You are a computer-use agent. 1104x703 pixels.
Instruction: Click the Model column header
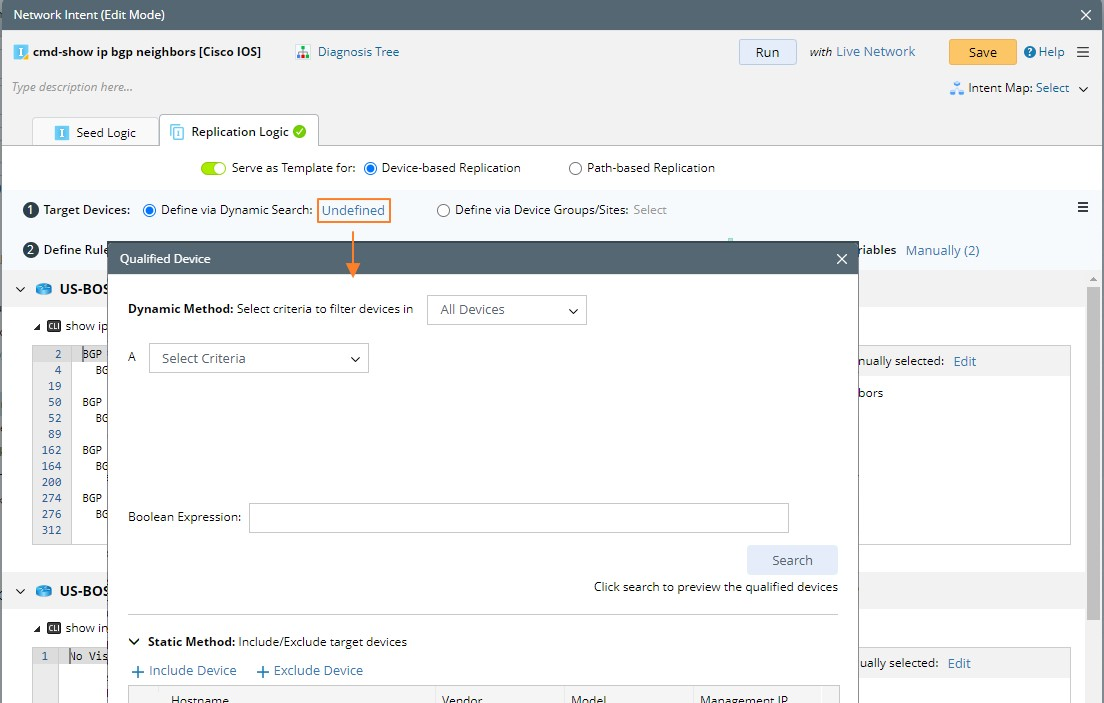pyautogui.click(x=589, y=699)
